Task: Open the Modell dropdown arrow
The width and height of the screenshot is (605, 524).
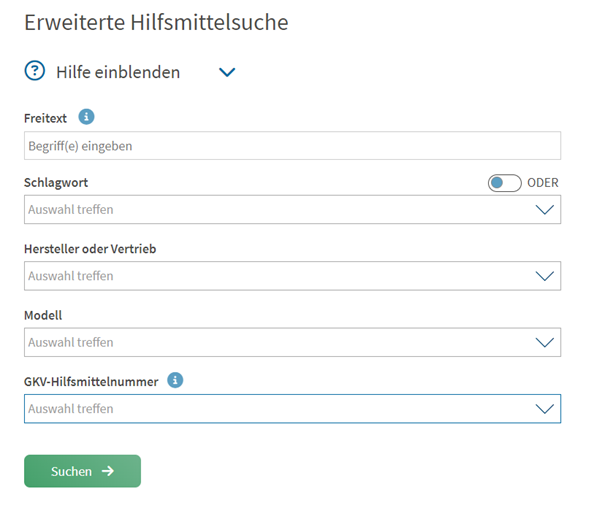Action: pos(544,342)
